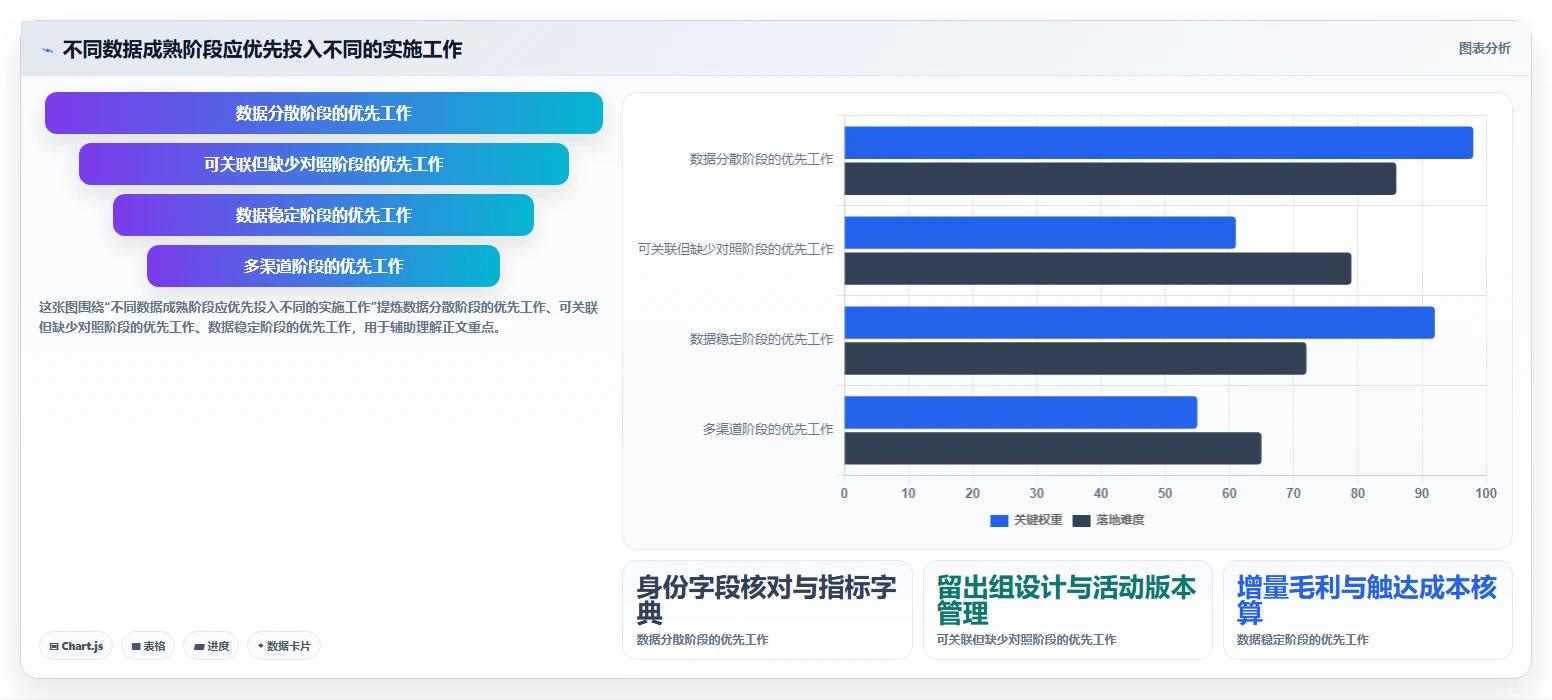Viewport: 1552px width, 700px height.
Task: Click the 表格 tag chip
Action: pos(148,646)
